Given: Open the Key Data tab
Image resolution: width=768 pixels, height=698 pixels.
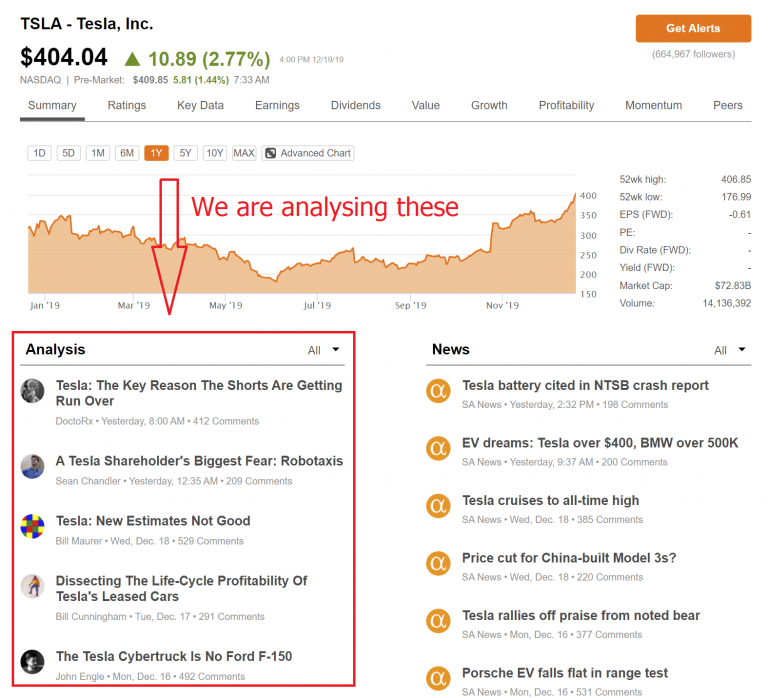Looking at the screenshot, I should tap(200, 105).
